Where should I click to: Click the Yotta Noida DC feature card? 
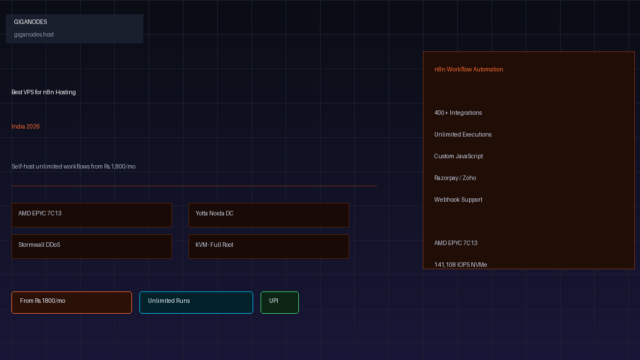point(269,215)
